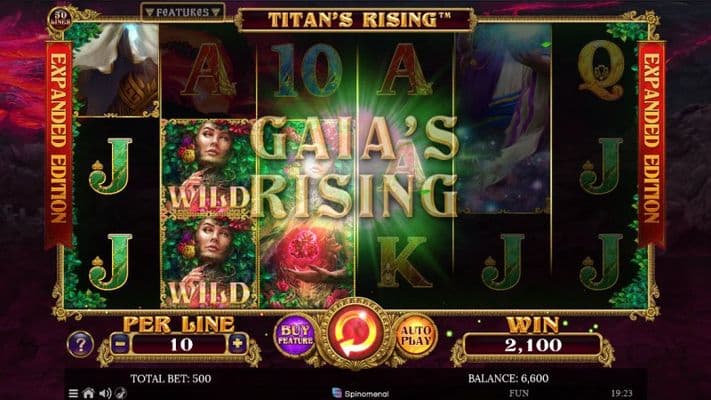The width and height of the screenshot is (711, 400).
Task: Click the Win amount 2,100 display
Action: [x=533, y=345]
